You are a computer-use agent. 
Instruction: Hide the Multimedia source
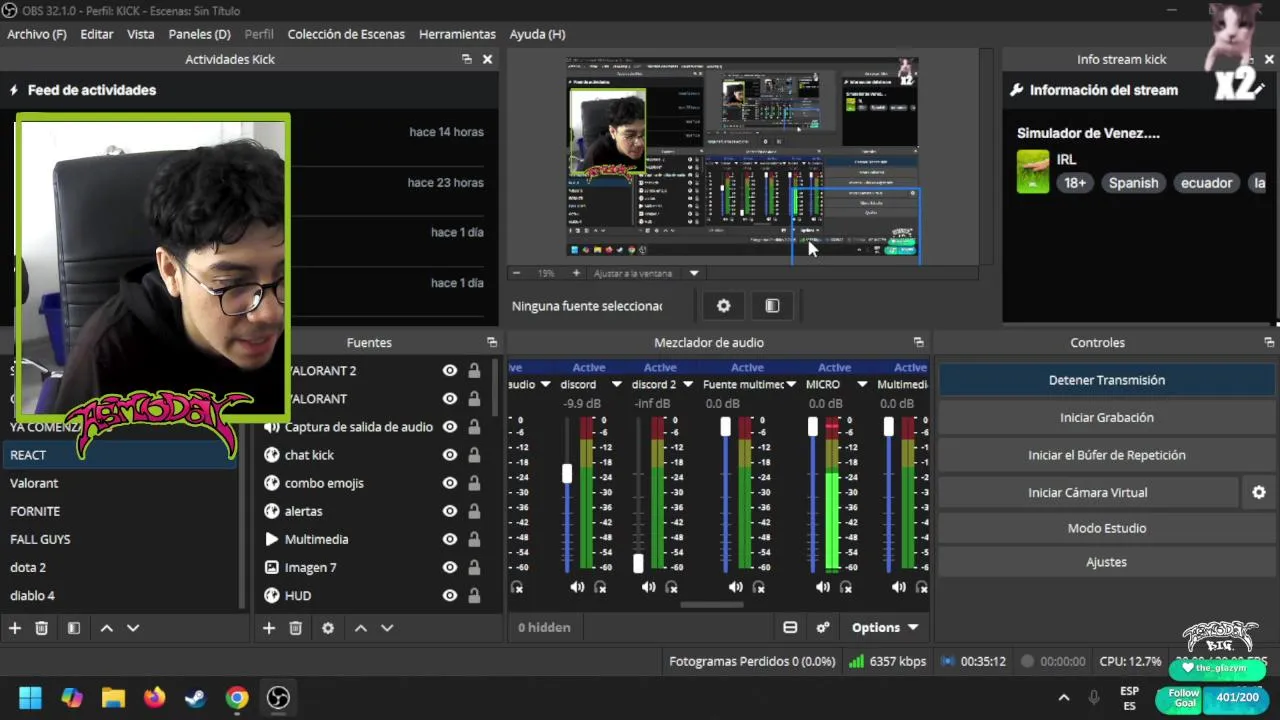[x=450, y=539]
